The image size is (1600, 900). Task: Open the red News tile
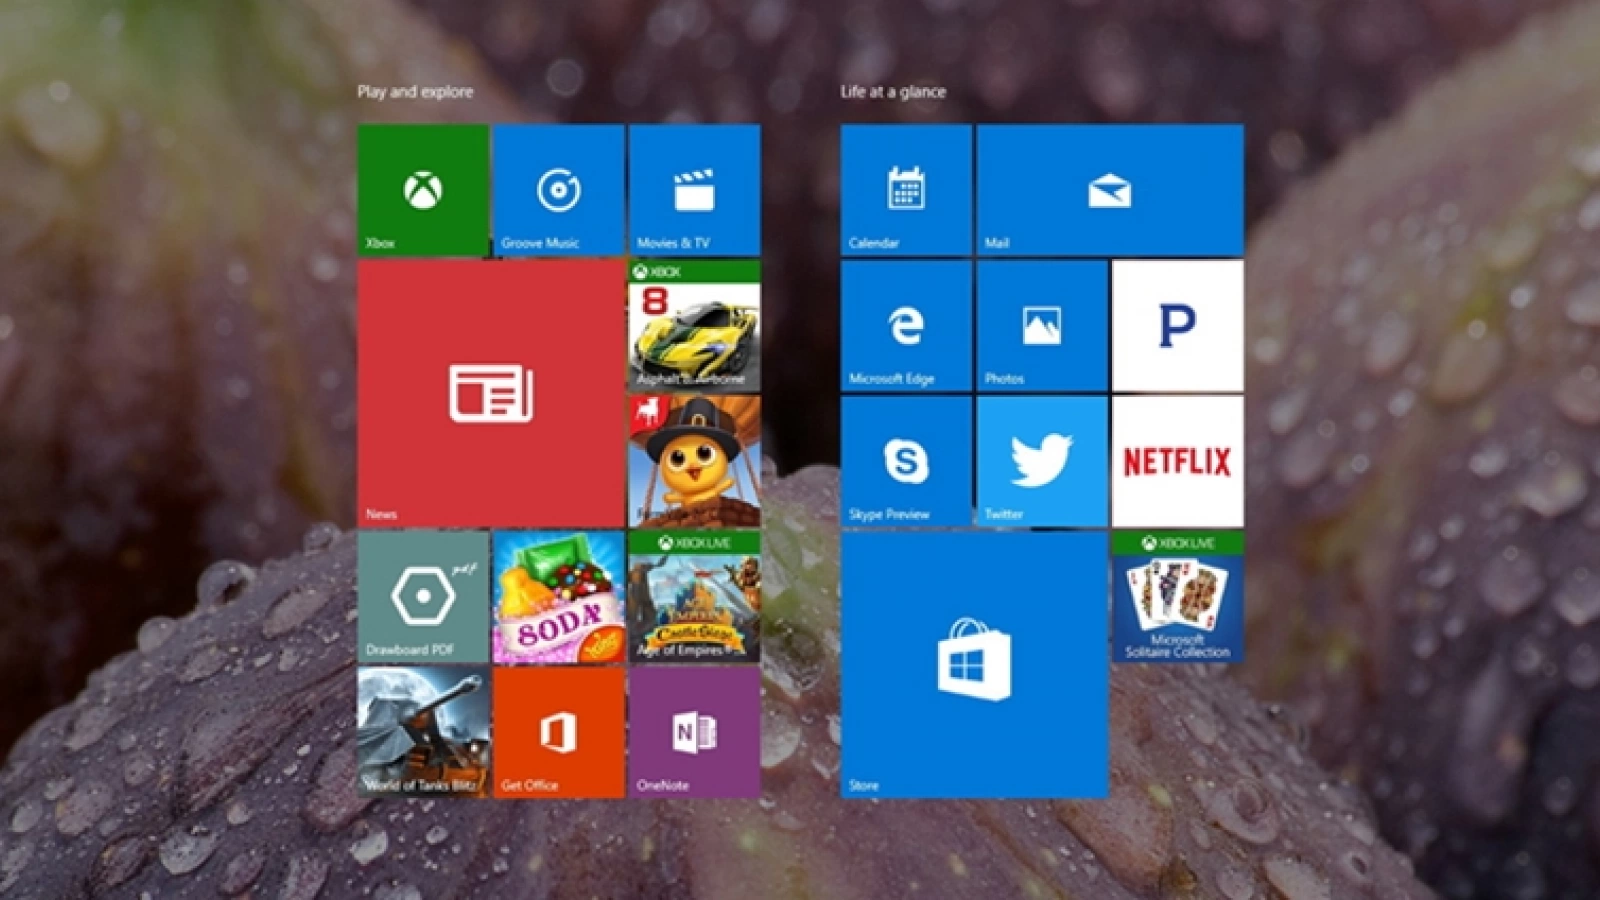tap(491, 394)
